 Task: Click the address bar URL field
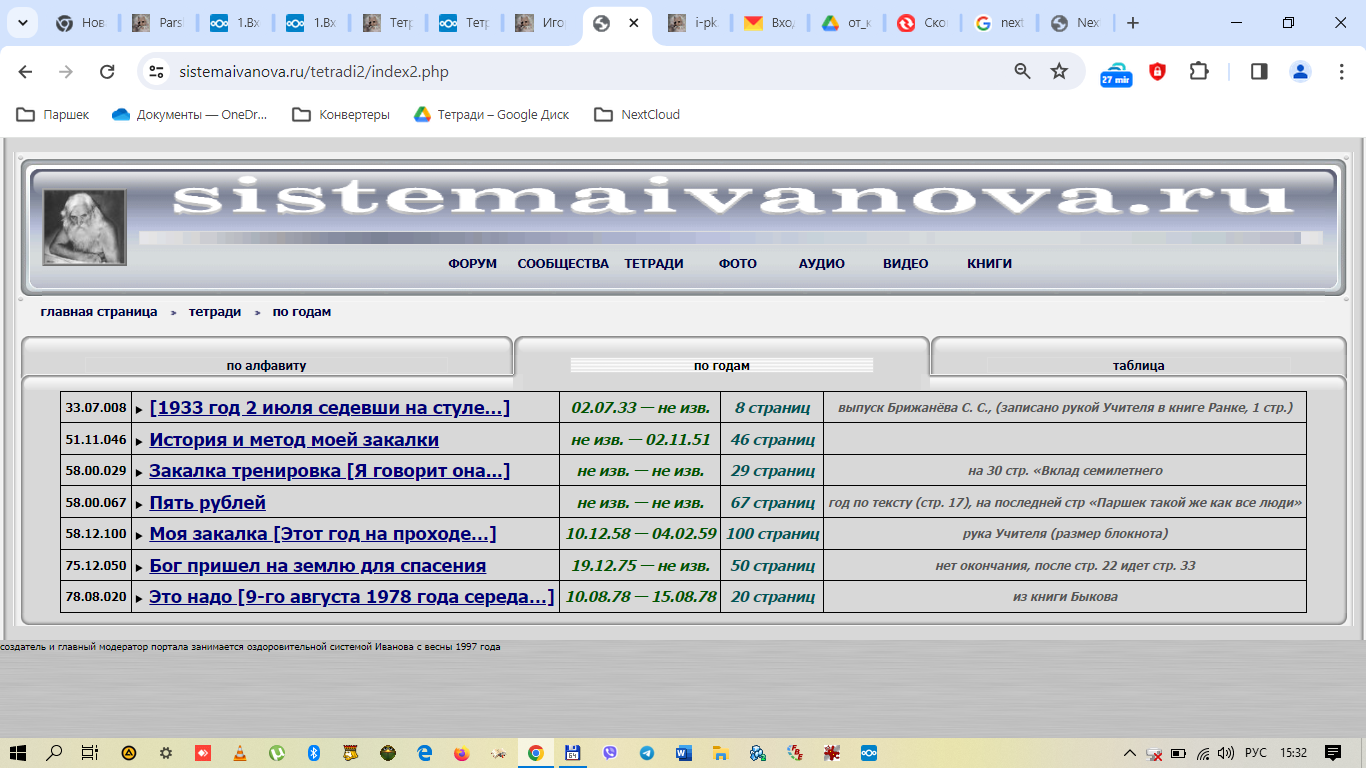click(x=580, y=72)
